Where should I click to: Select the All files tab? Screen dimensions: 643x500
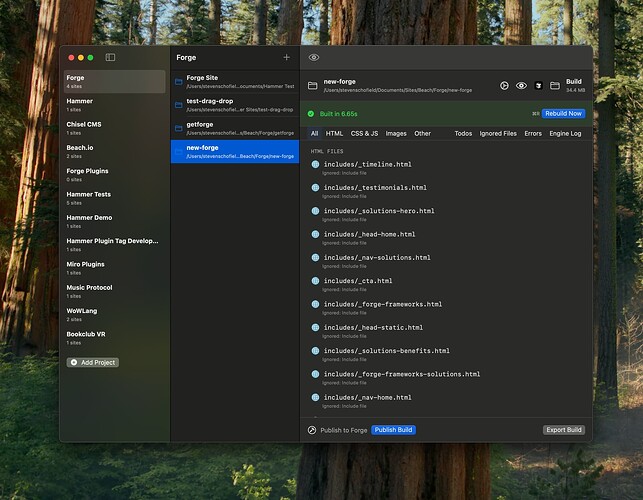coord(314,134)
